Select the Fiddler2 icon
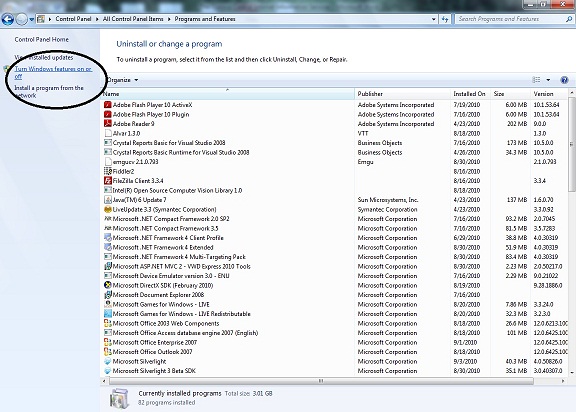576x412 pixels. [x=108, y=171]
